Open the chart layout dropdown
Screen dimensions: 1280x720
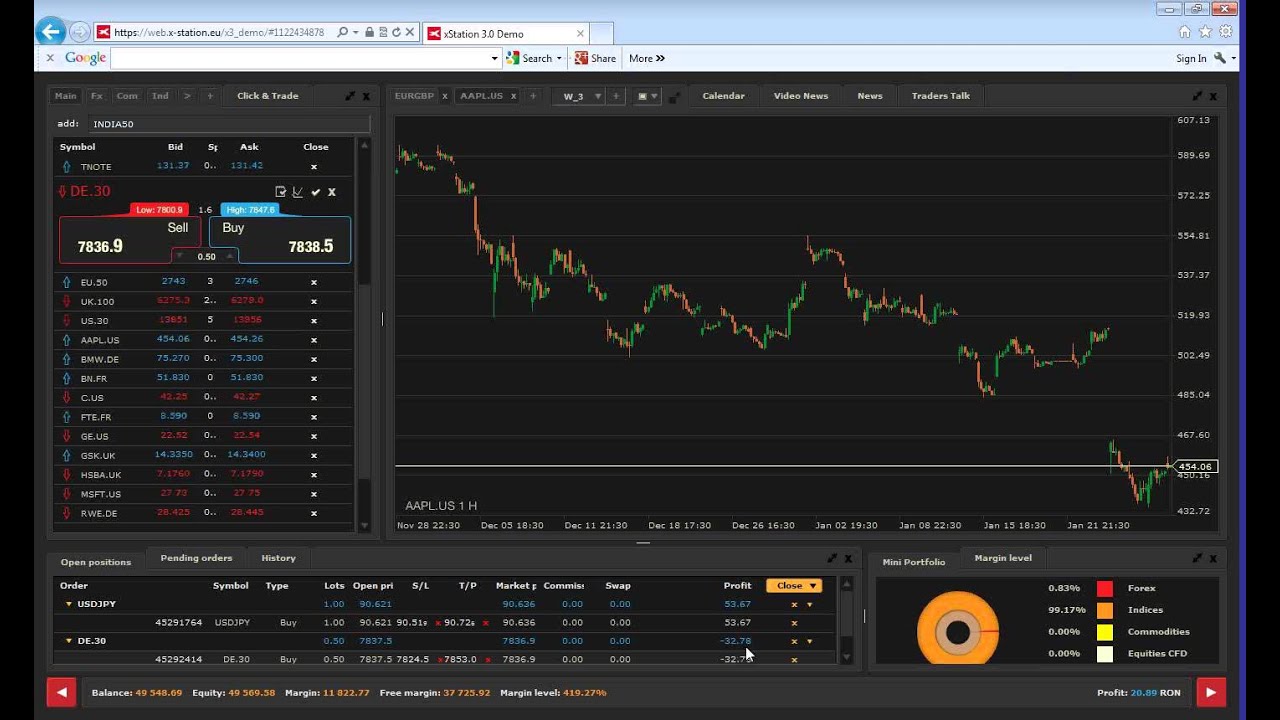tap(648, 96)
